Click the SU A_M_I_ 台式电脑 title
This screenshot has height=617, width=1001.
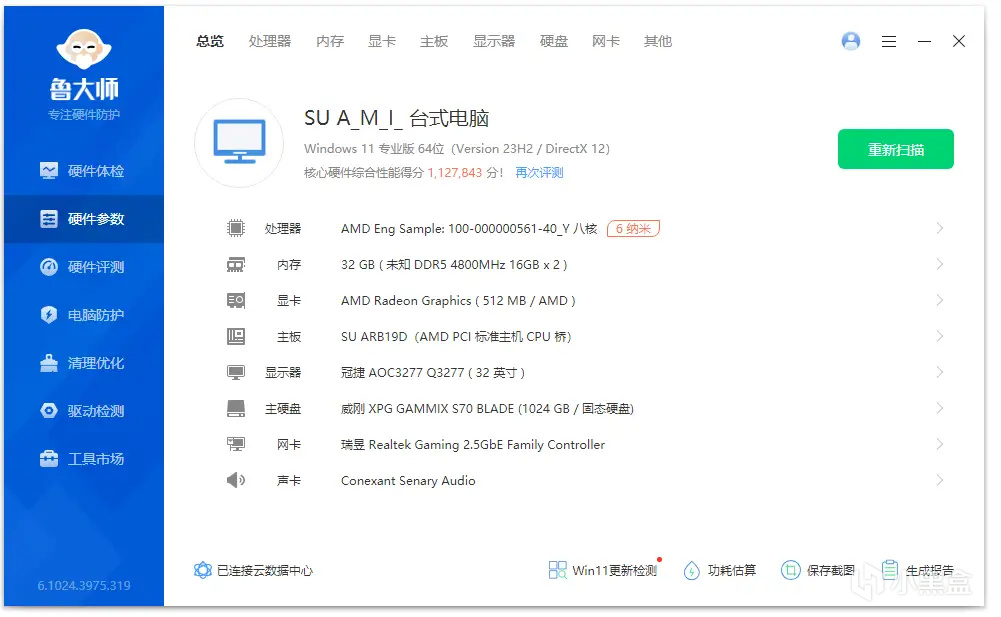(396, 118)
